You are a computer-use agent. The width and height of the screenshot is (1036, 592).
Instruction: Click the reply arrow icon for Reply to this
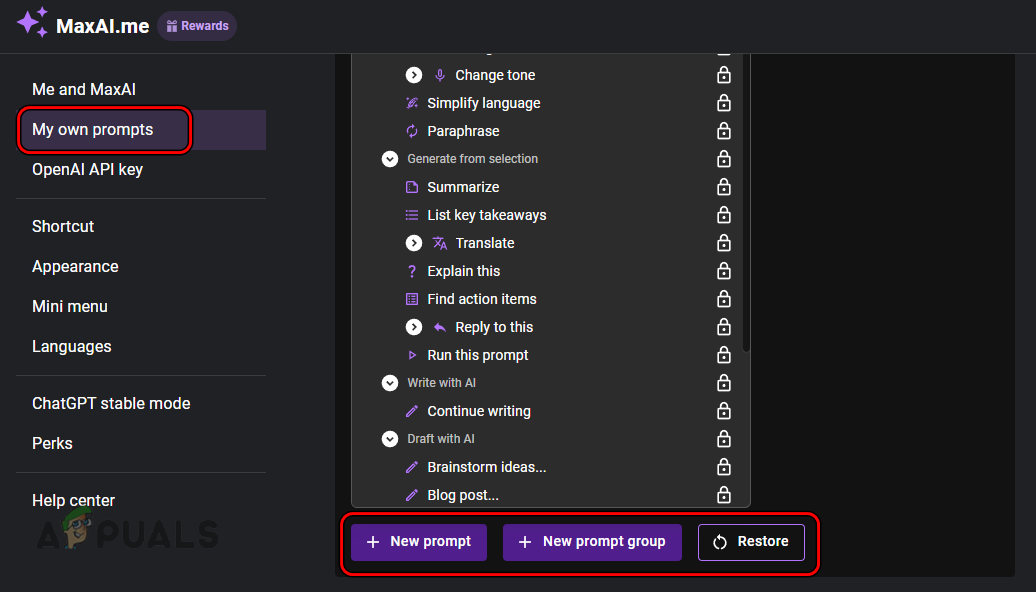pos(440,326)
